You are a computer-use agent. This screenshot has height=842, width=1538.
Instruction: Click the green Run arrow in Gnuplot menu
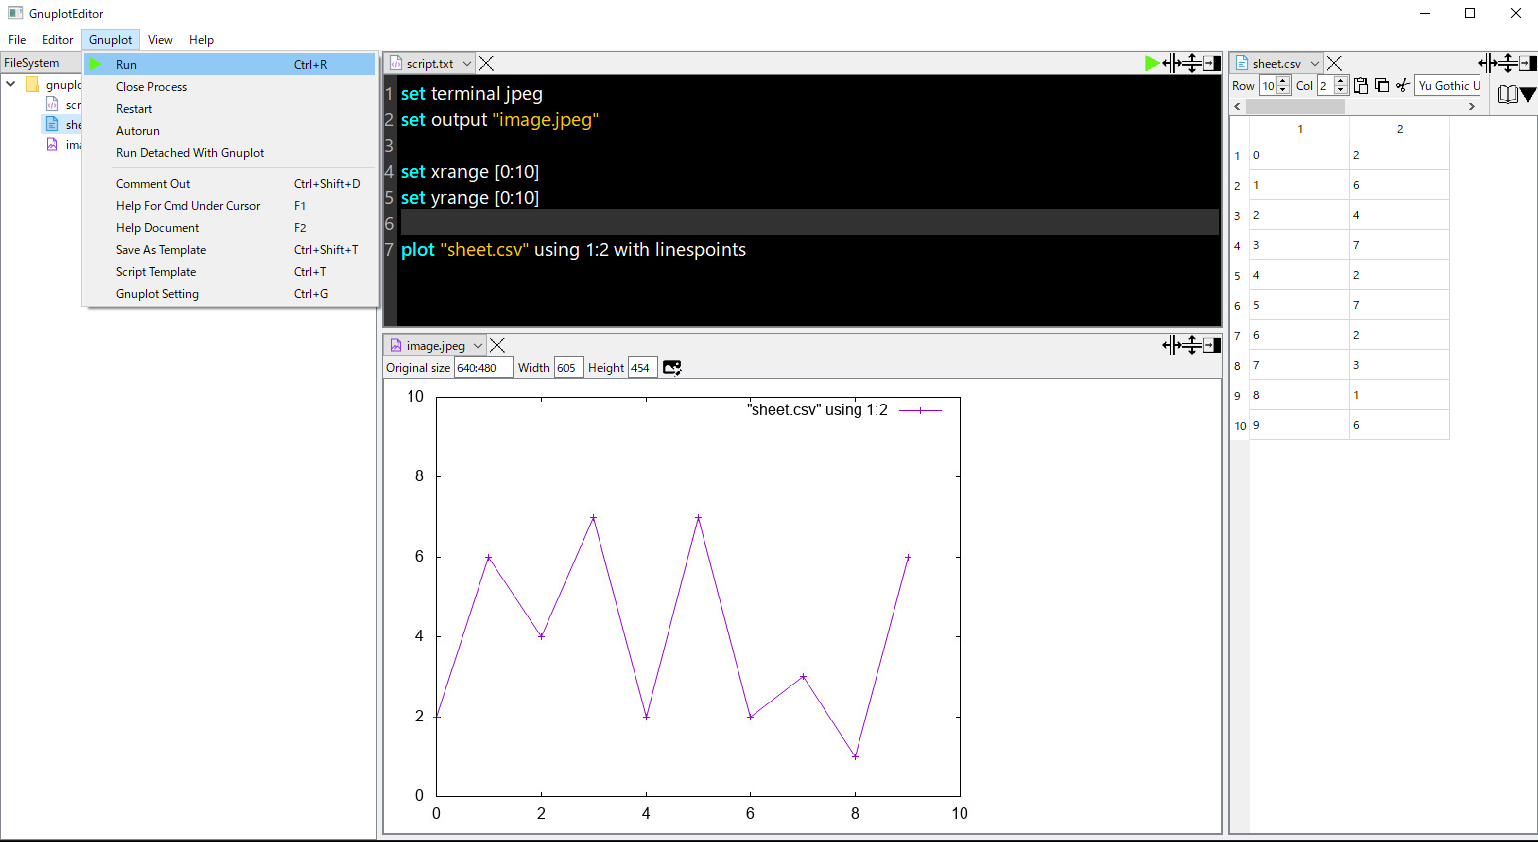[x=96, y=64]
